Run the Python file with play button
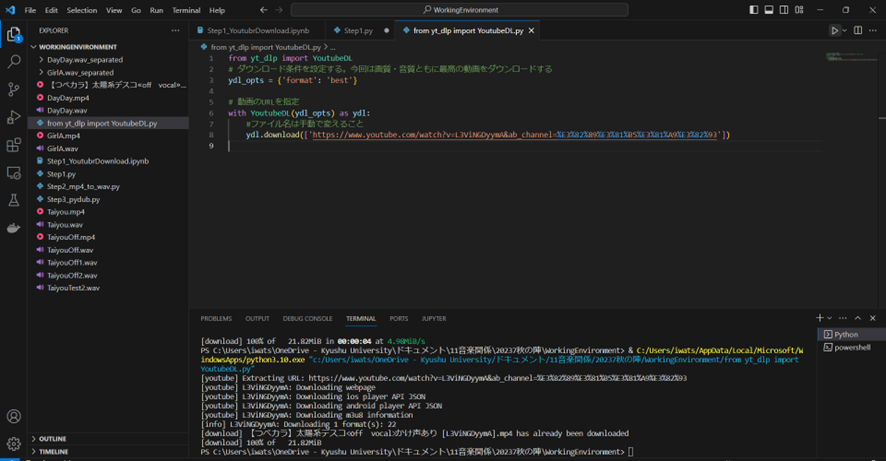Image resolution: width=886 pixels, height=461 pixels. click(835, 31)
